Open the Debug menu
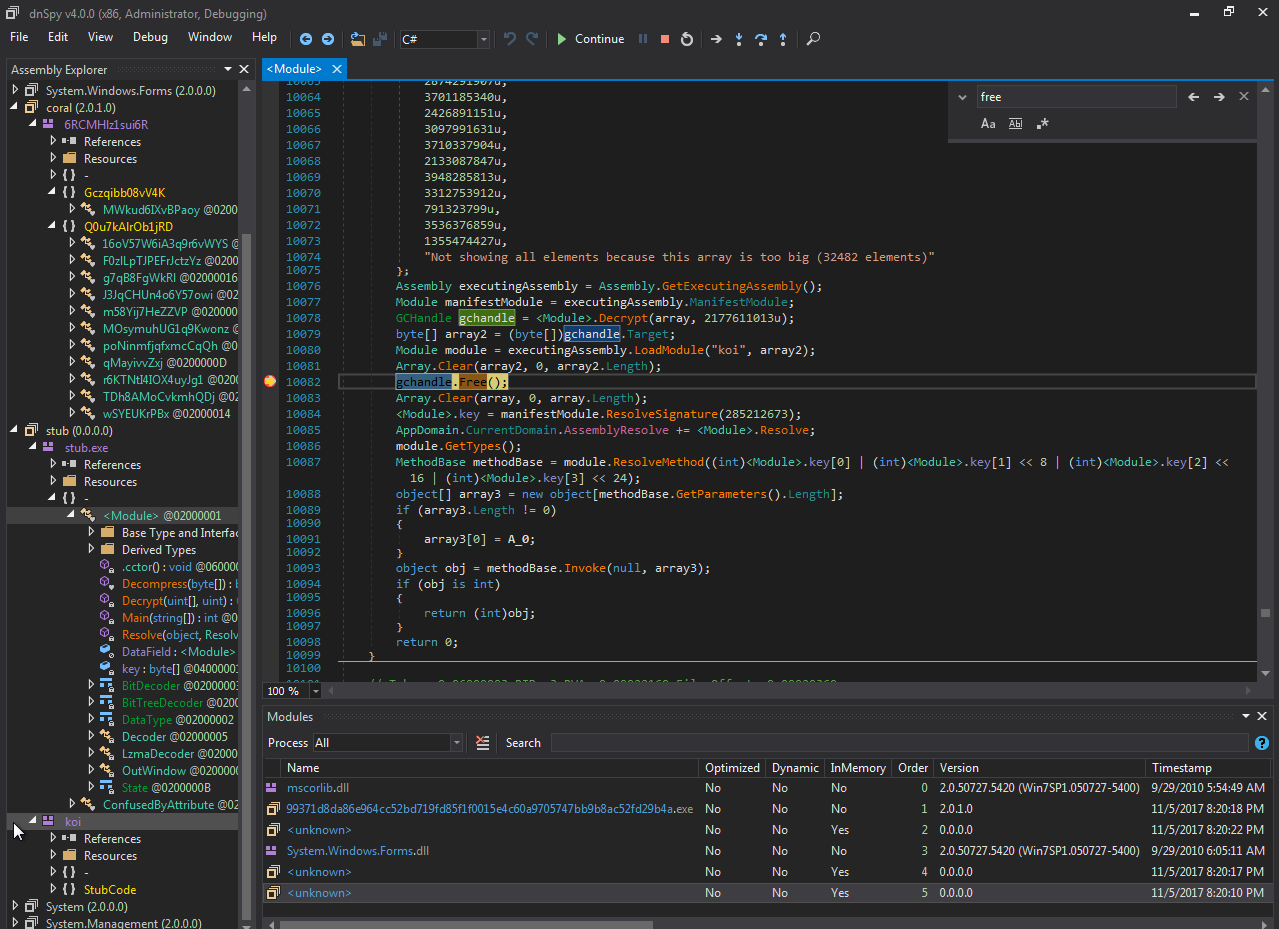1279x929 pixels. pyautogui.click(x=150, y=37)
